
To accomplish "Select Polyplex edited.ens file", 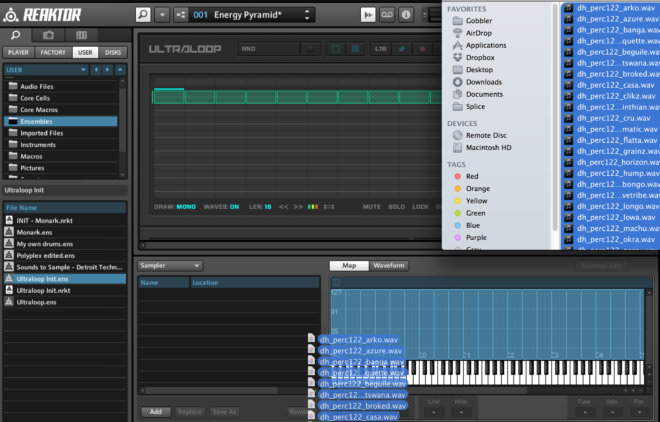I will pos(65,255).
